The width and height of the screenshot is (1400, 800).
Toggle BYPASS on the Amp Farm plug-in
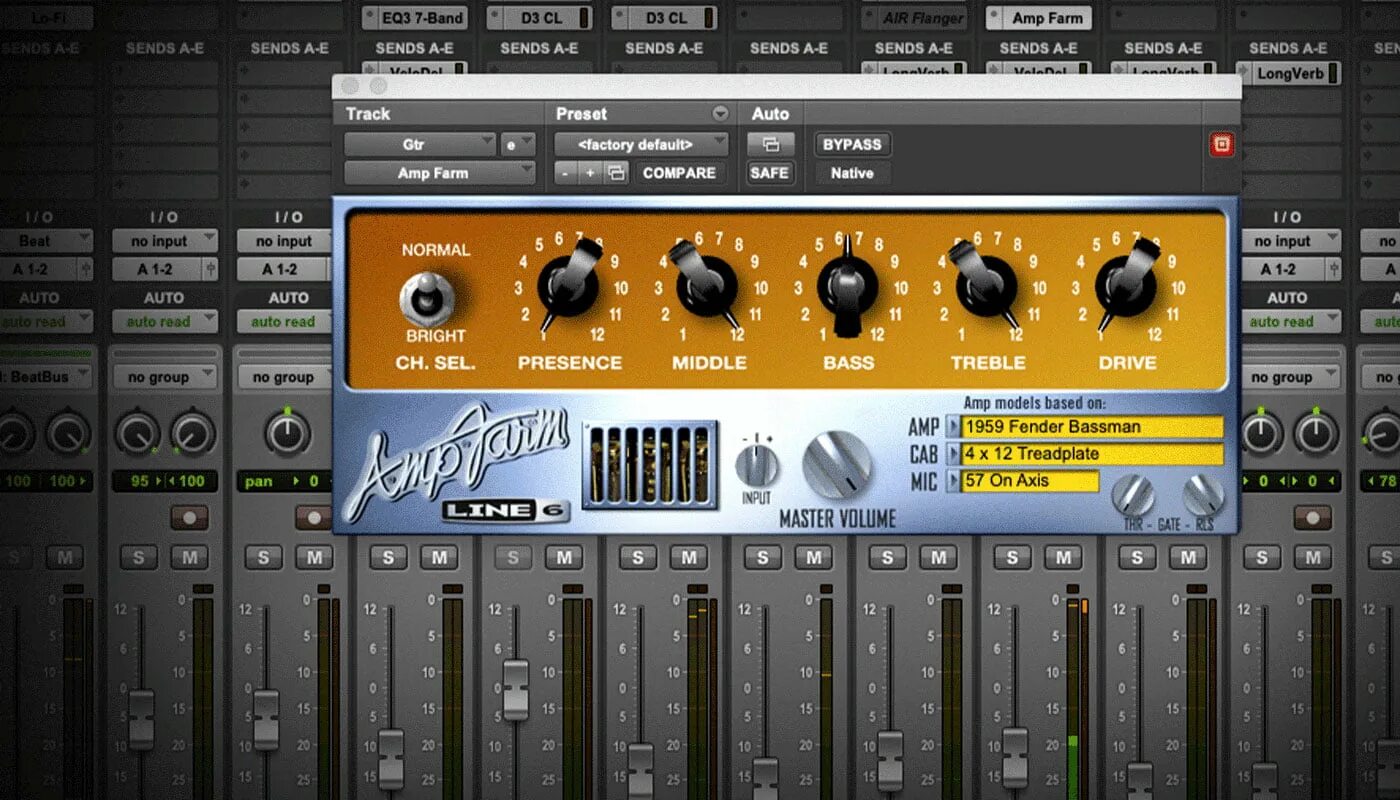click(x=851, y=144)
